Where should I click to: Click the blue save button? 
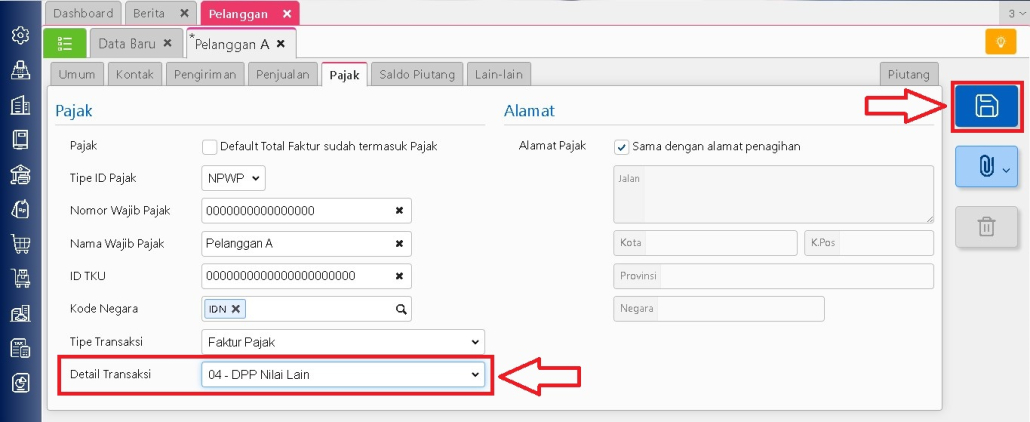click(x=986, y=106)
